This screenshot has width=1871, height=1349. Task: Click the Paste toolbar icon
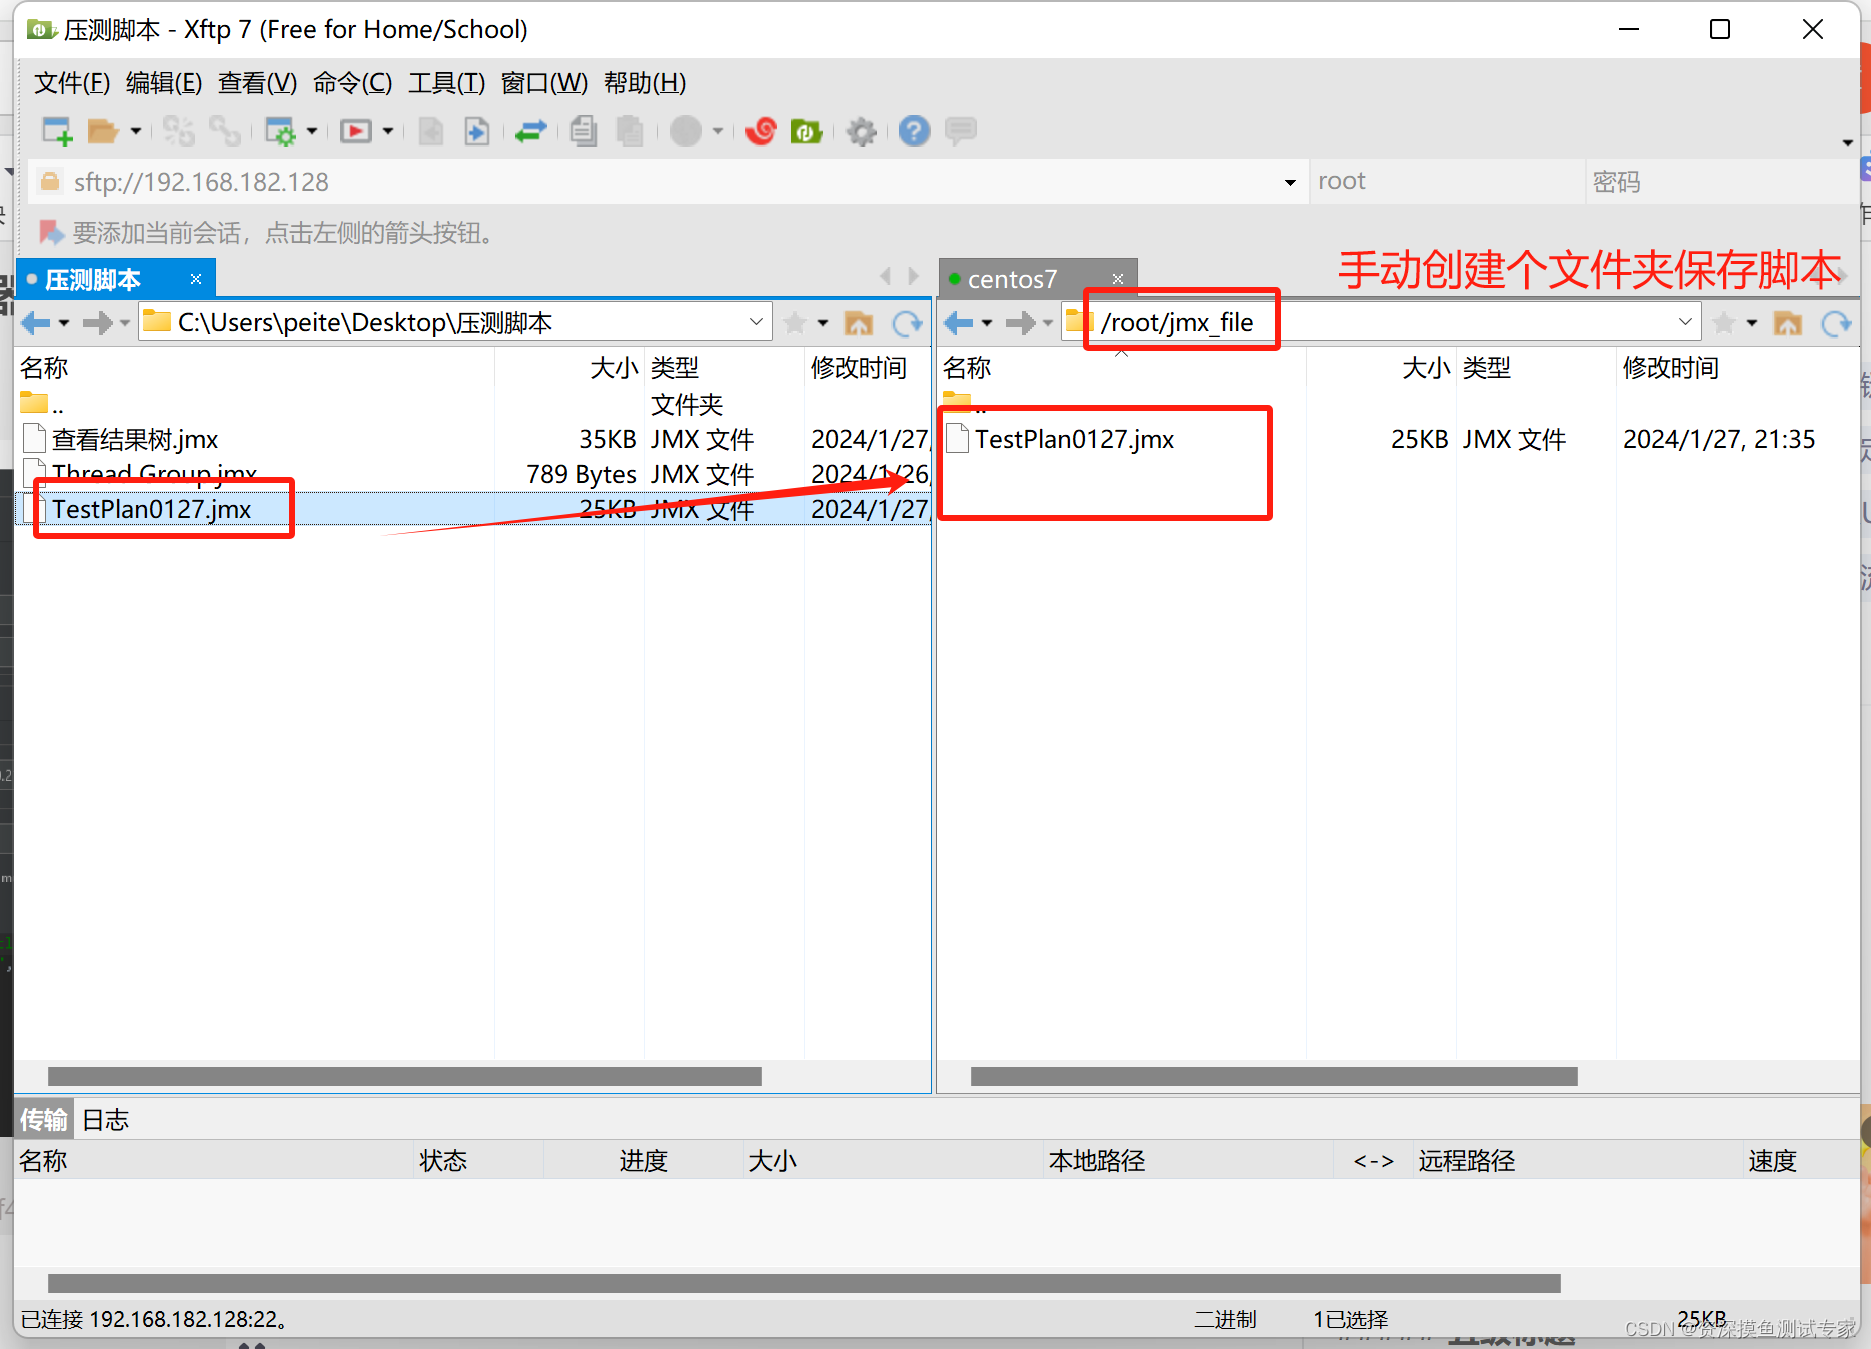click(x=630, y=131)
